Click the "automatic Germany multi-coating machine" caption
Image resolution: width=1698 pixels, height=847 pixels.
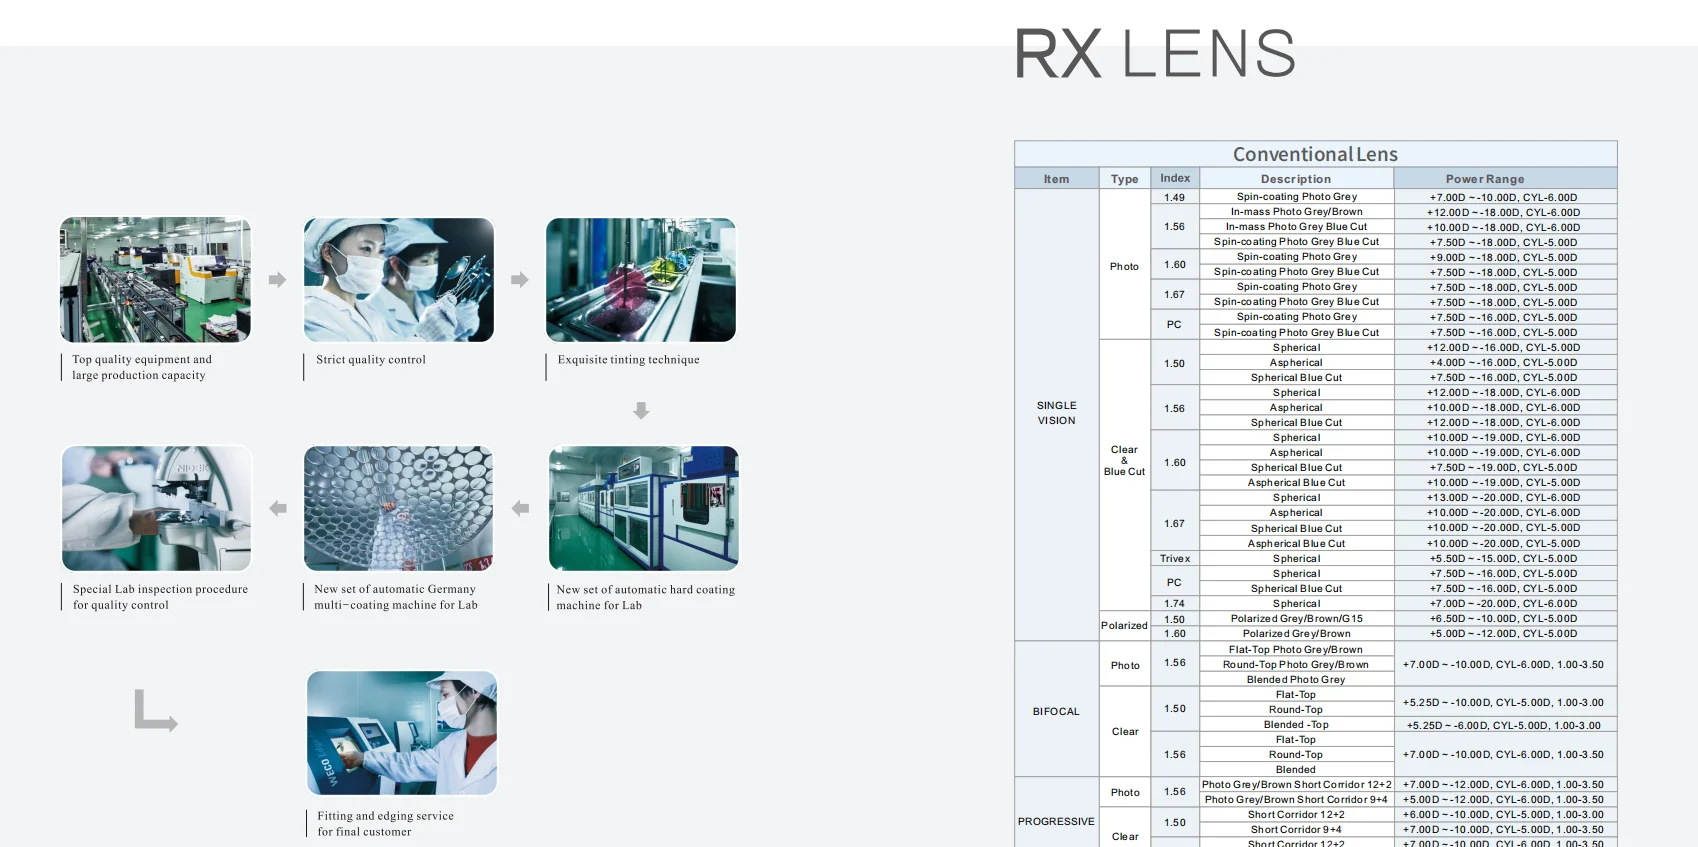click(x=396, y=597)
